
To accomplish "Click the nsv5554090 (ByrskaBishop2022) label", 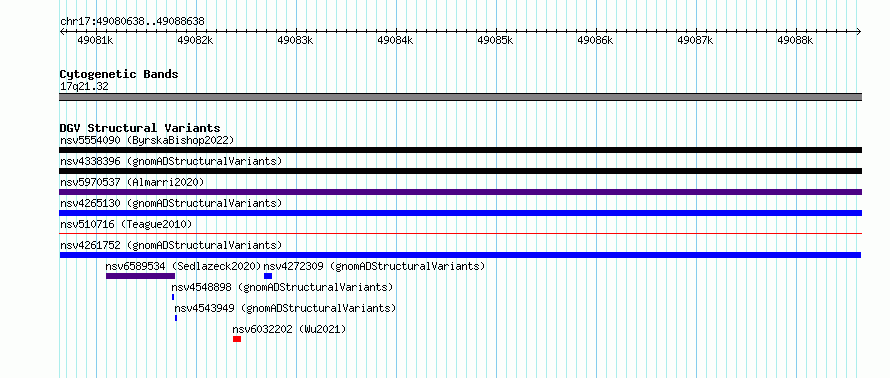I will pos(147,140).
